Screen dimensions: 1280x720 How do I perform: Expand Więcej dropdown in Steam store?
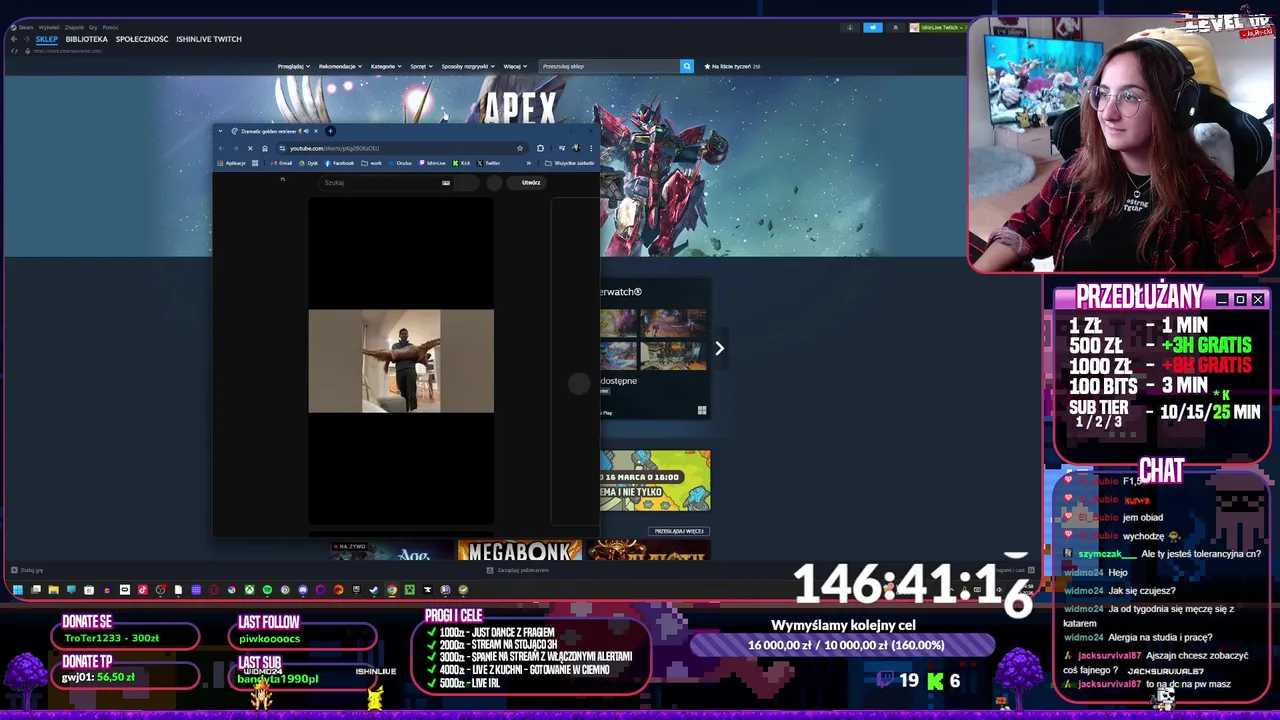515,66
